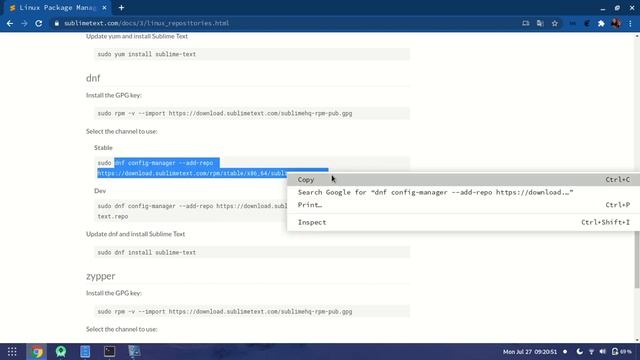Choose Inspect from the context menu
640x360 pixels.
[463, 222]
